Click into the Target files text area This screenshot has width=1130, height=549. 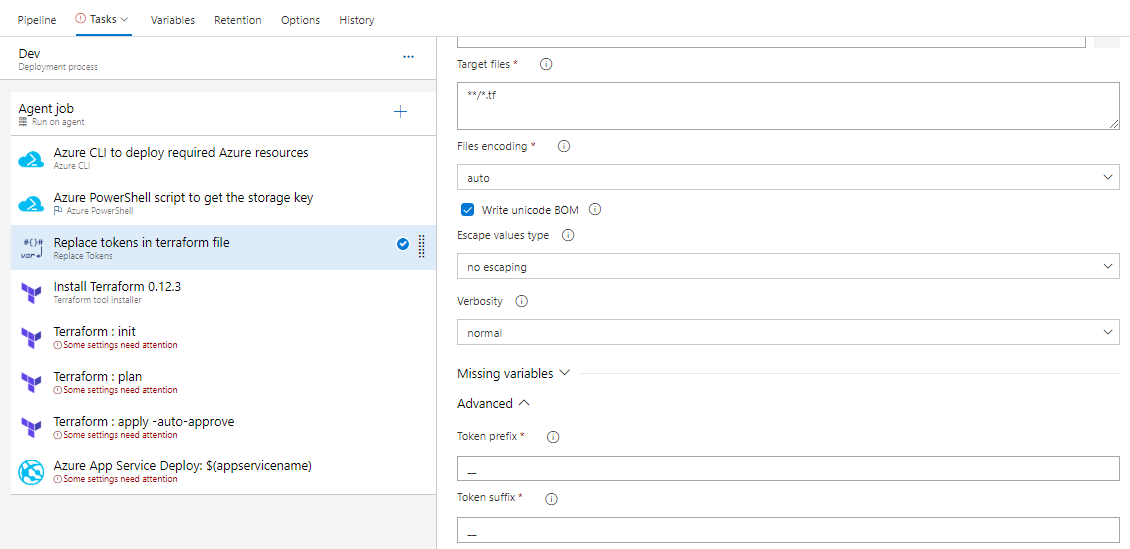[x=788, y=105]
